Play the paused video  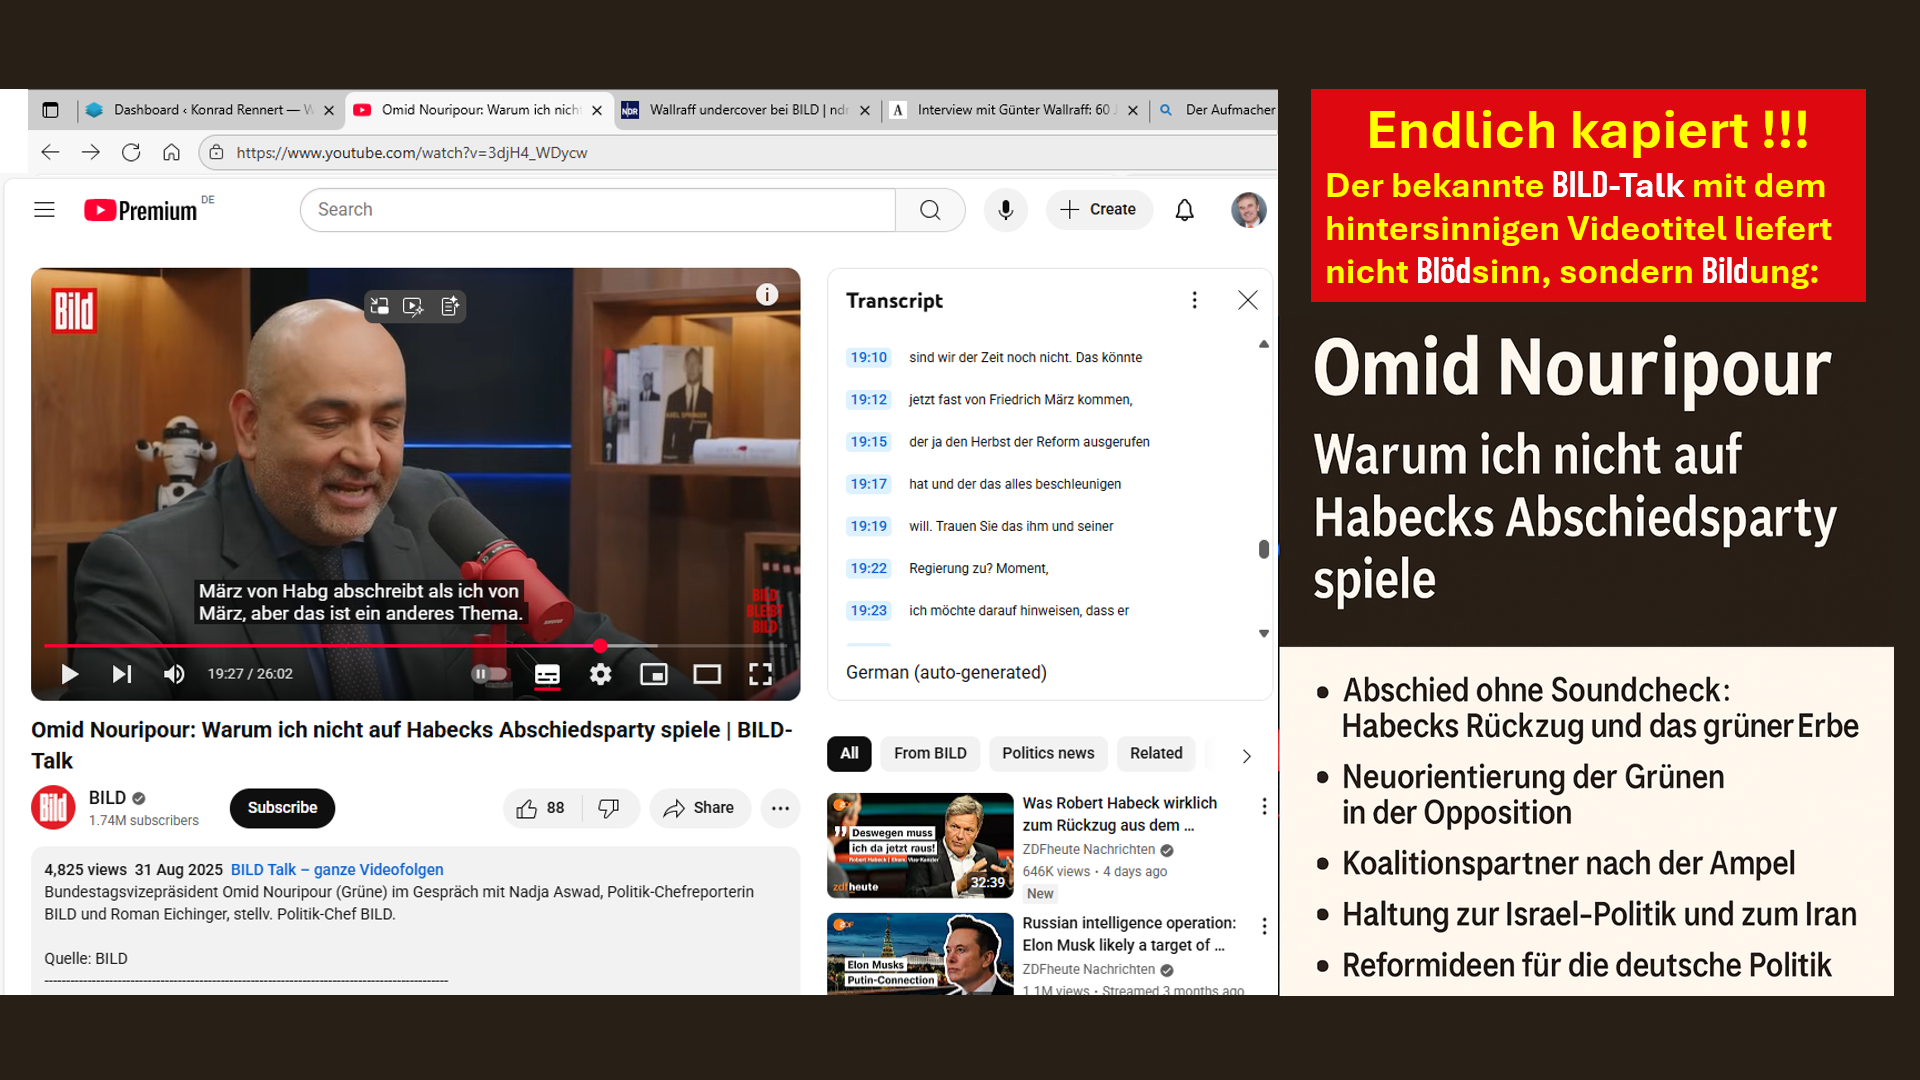(x=69, y=674)
